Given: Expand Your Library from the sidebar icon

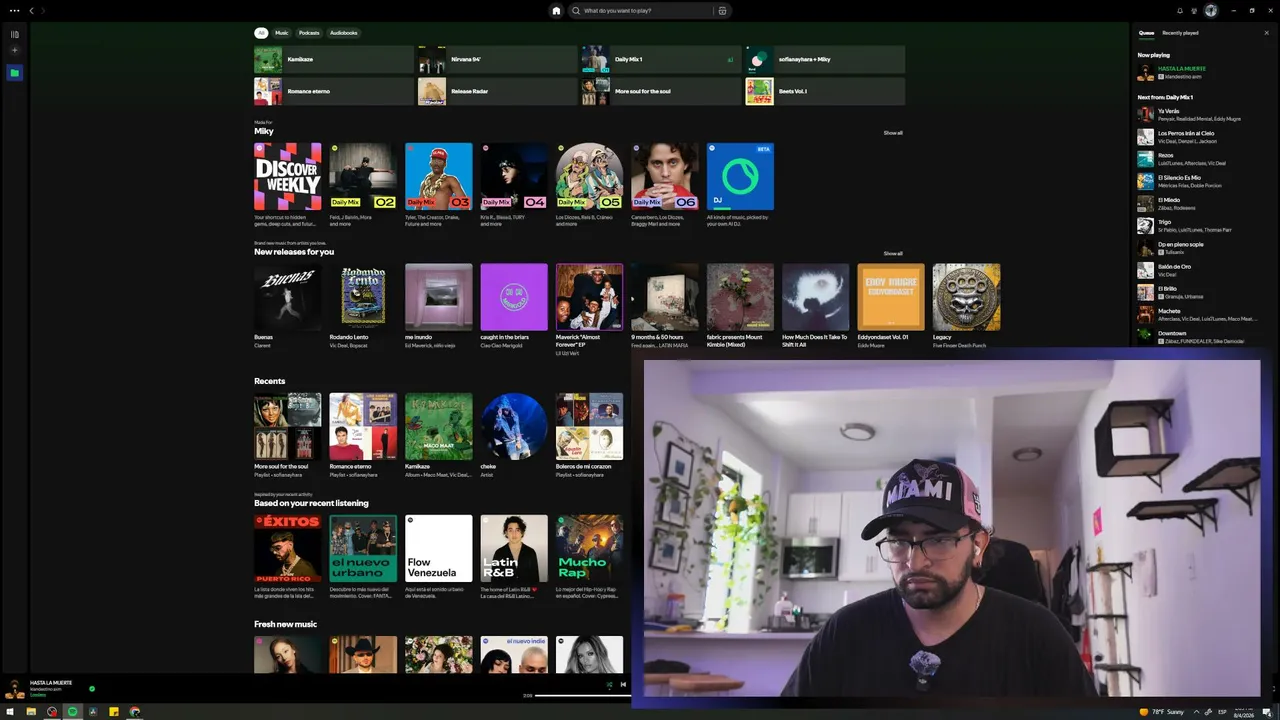Looking at the screenshot, I should 14,34.
